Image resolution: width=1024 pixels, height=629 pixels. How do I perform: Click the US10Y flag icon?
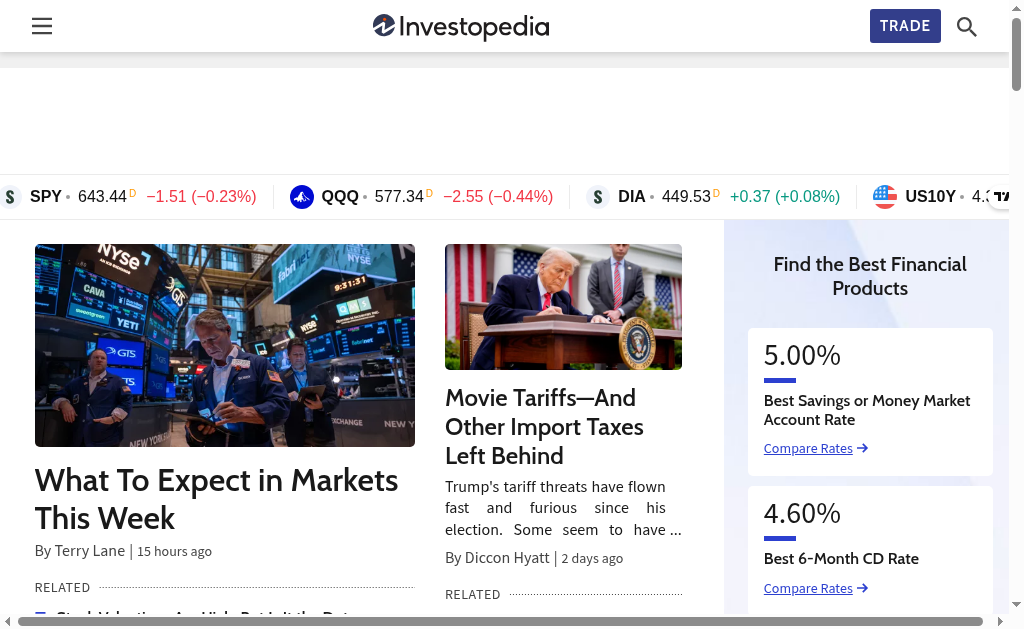pos(885,197)
